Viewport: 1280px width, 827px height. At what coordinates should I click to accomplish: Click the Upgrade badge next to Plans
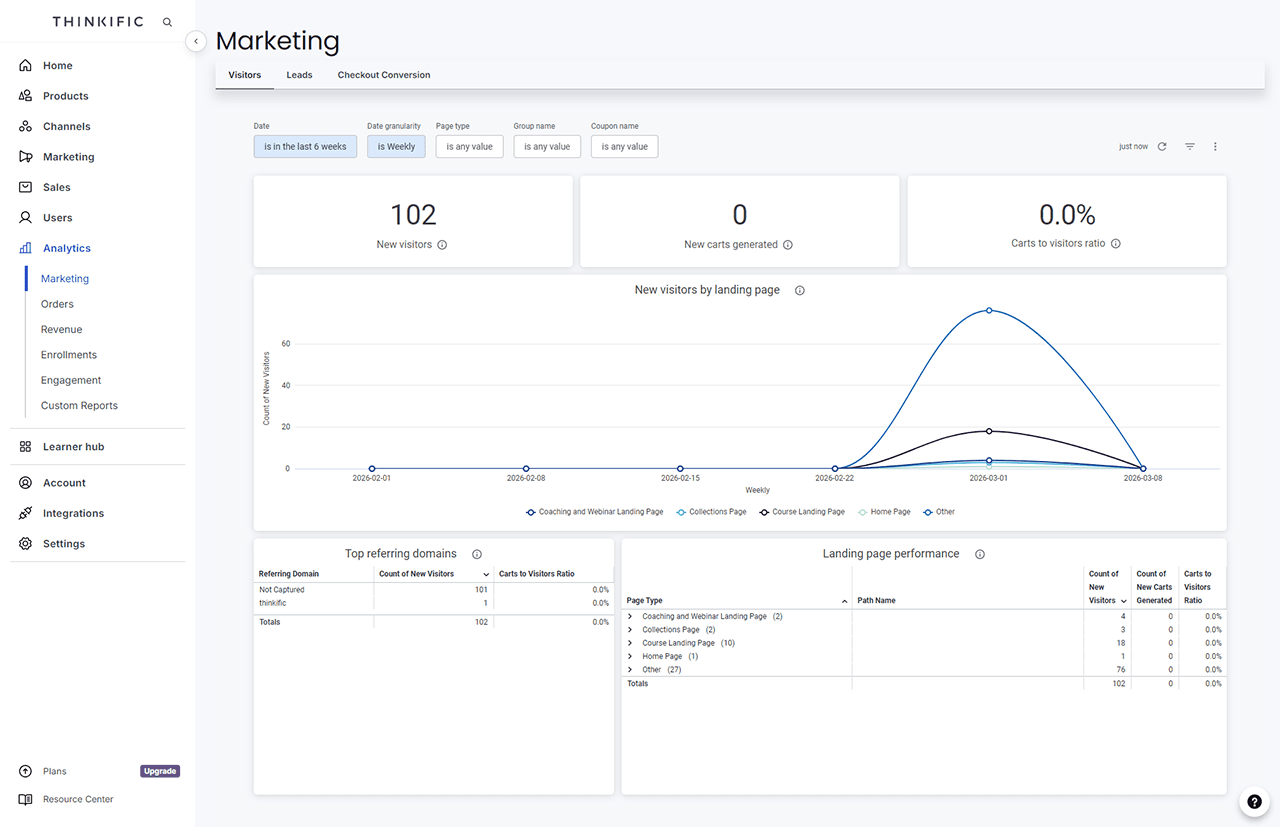(160, 771)
